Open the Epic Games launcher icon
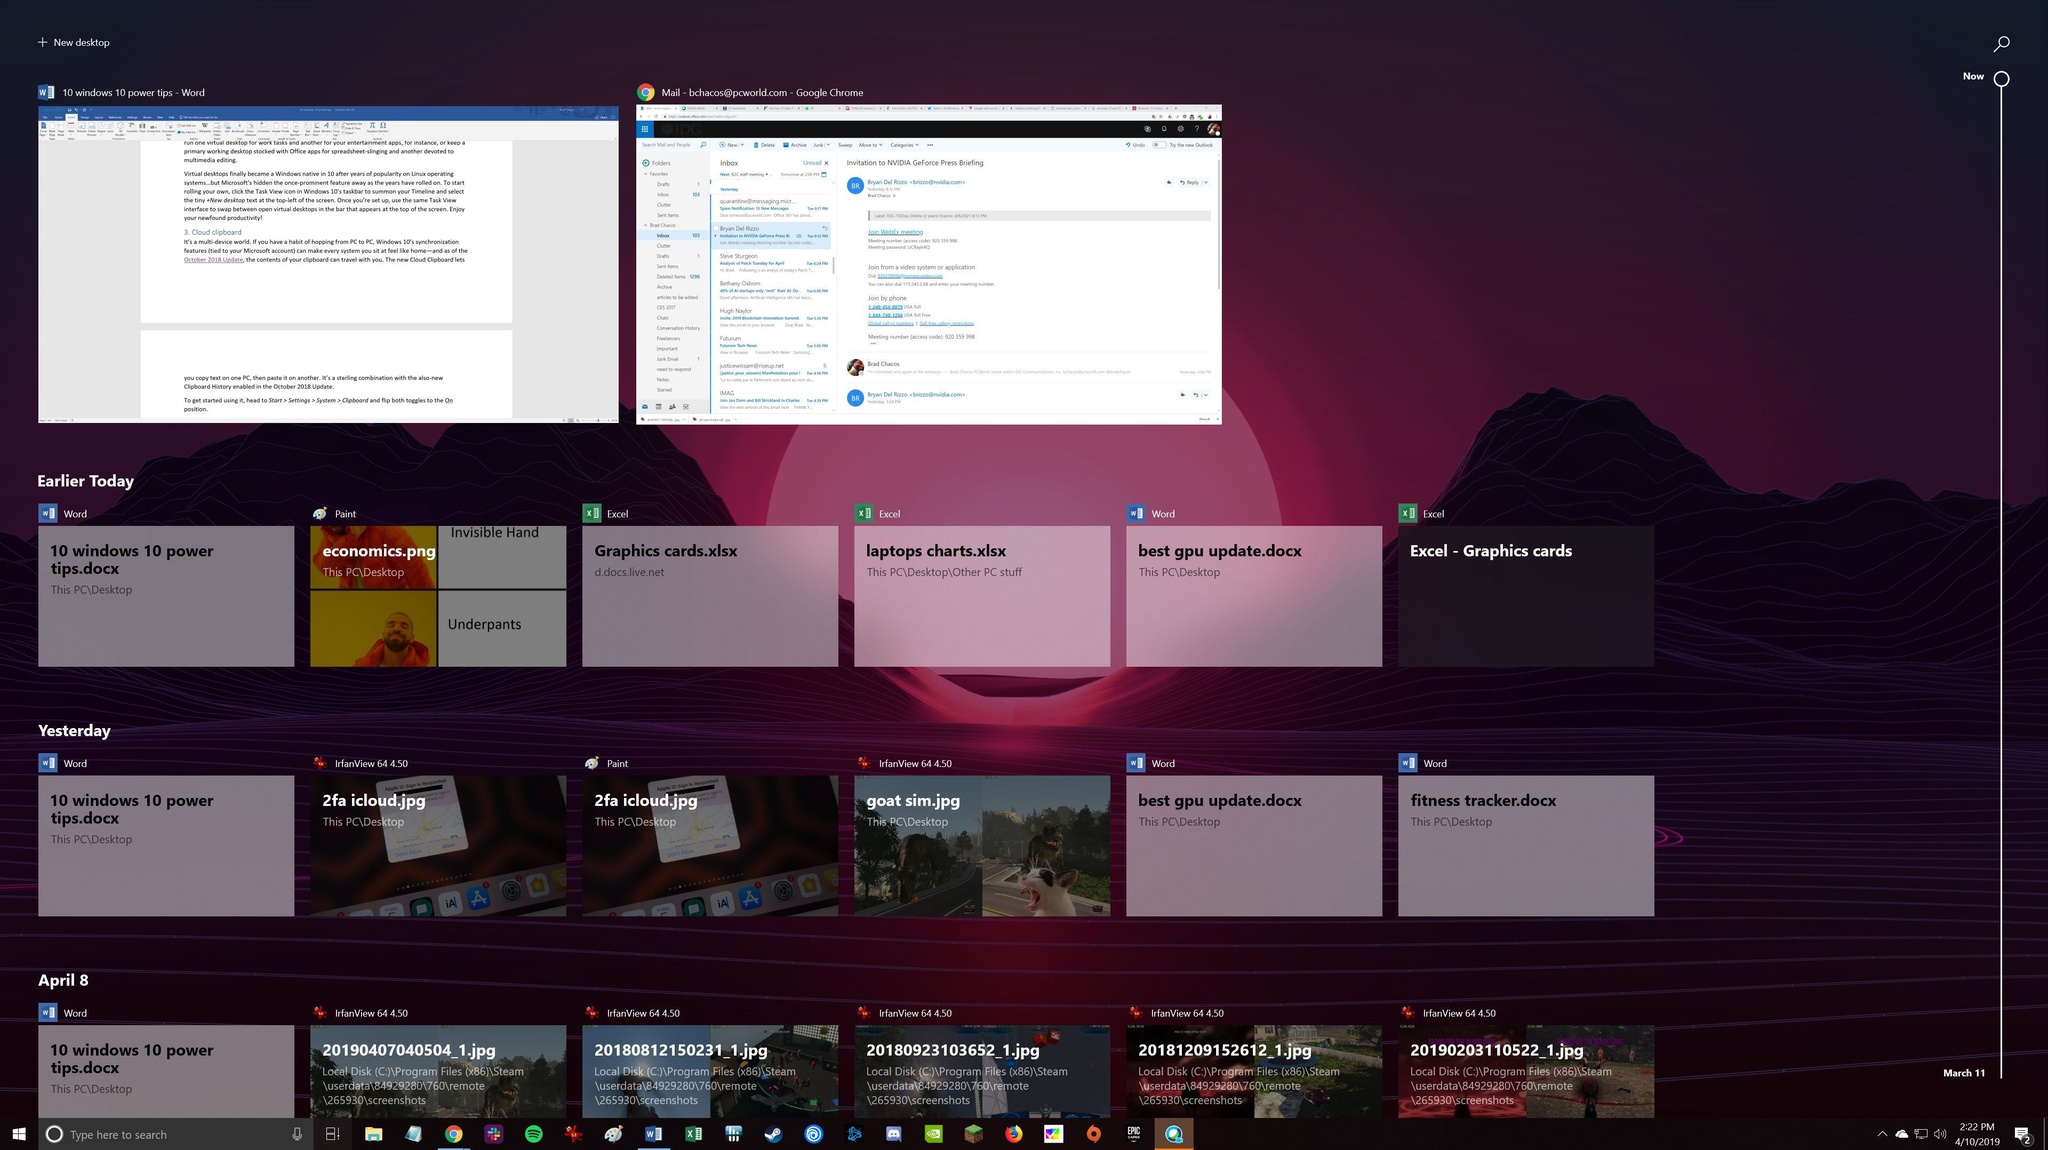This screenshot has width=2048, height=1150. click(1133, 1134)
